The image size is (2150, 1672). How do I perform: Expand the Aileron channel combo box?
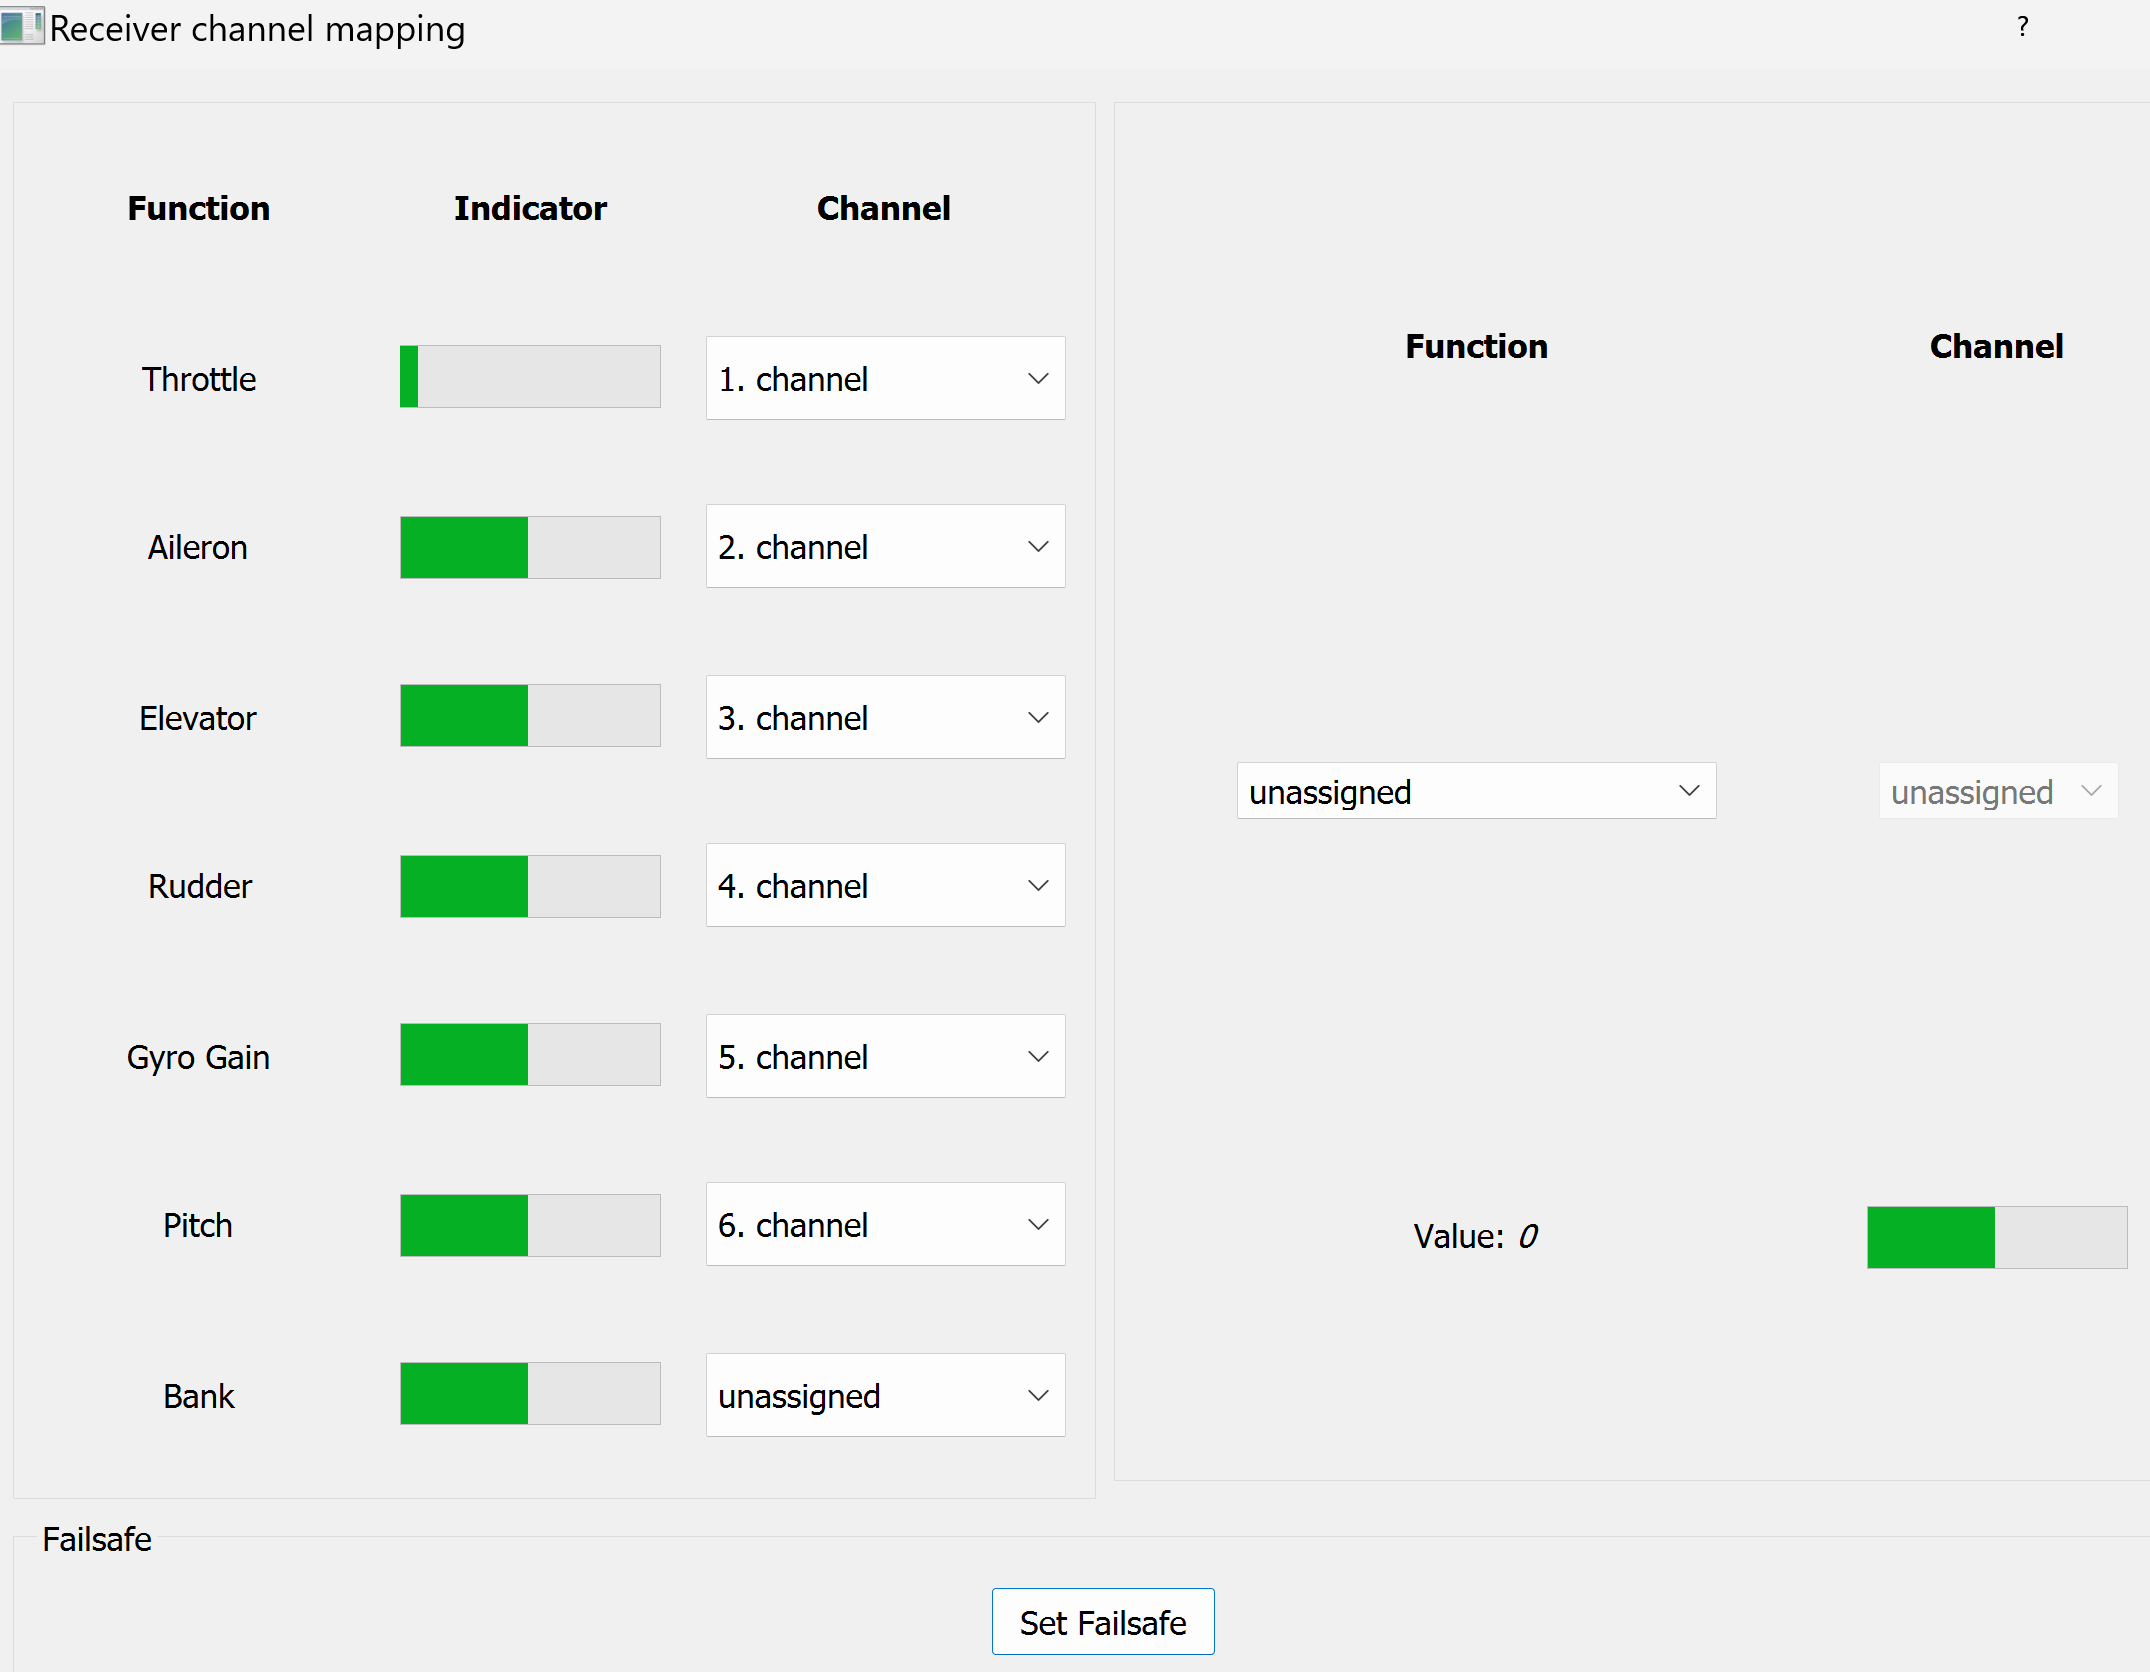[885, 547]
